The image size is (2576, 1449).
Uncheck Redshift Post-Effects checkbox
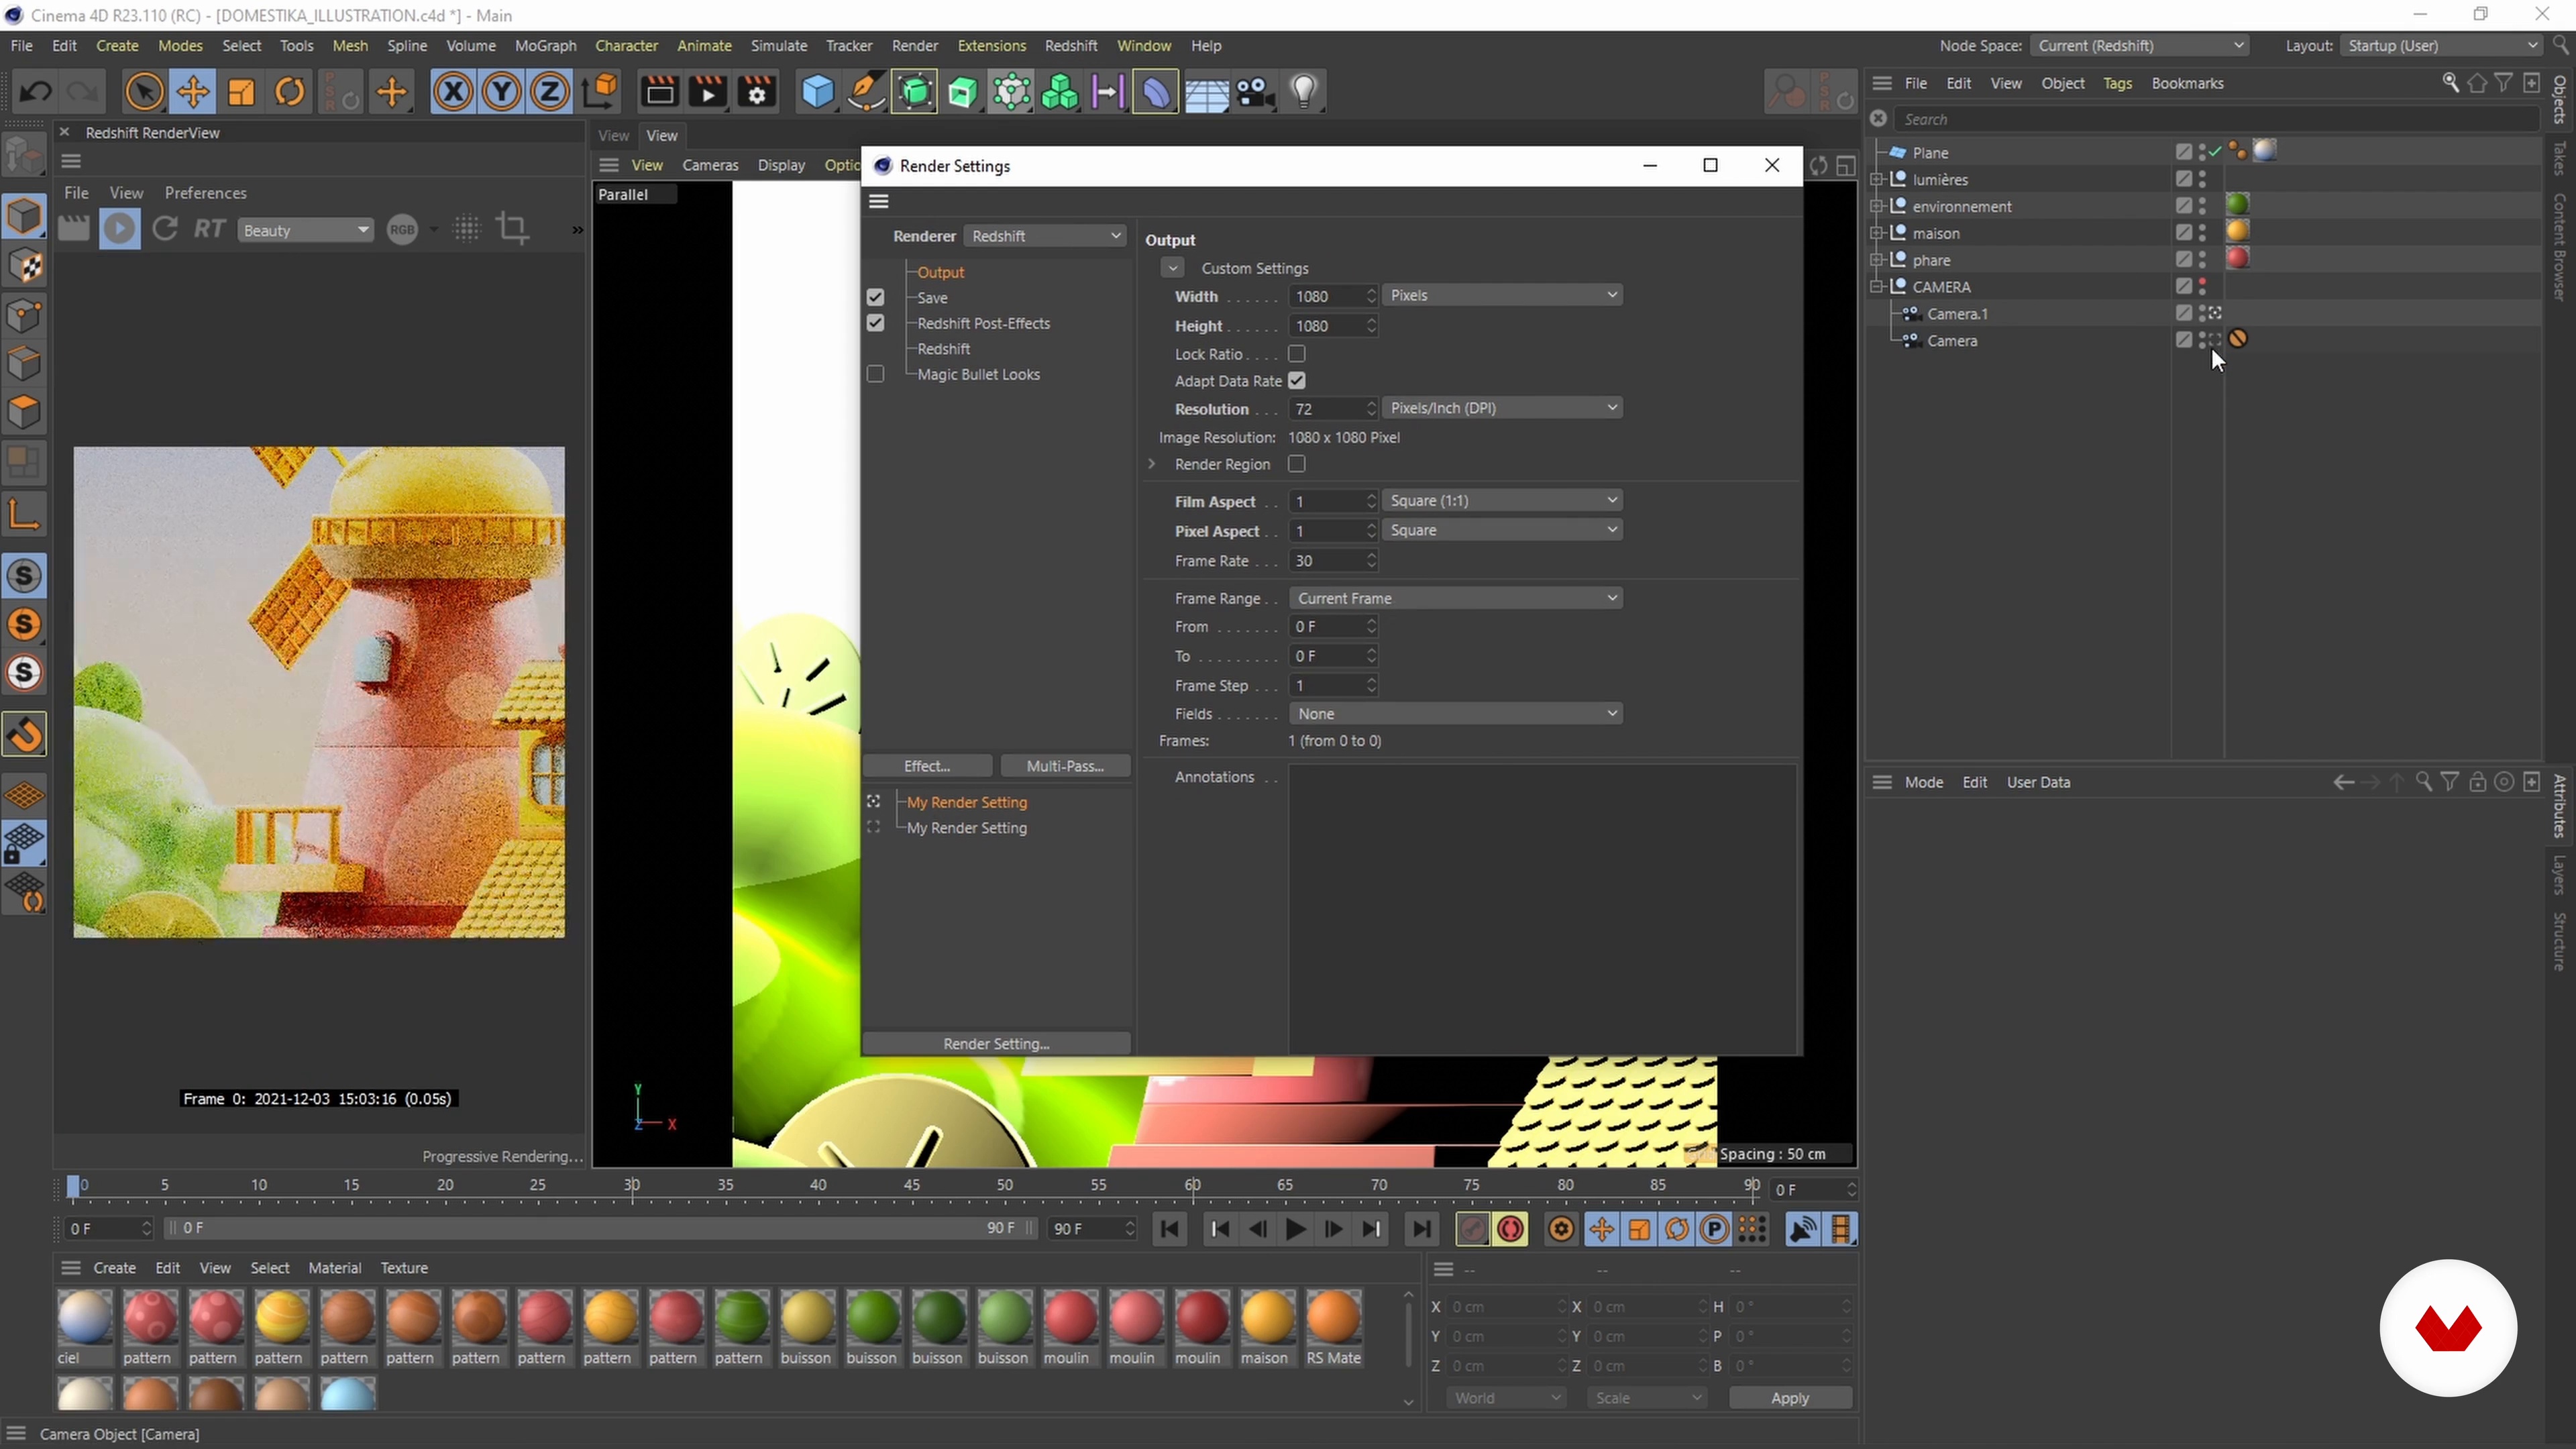[875, 323]
